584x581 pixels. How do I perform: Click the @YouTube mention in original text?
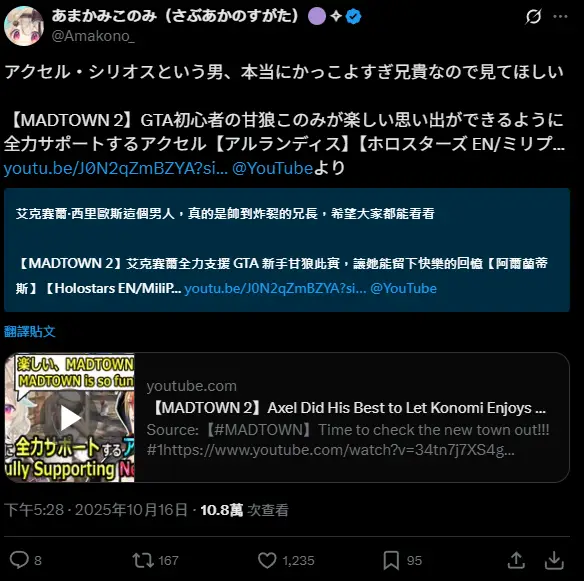point(272,168)
